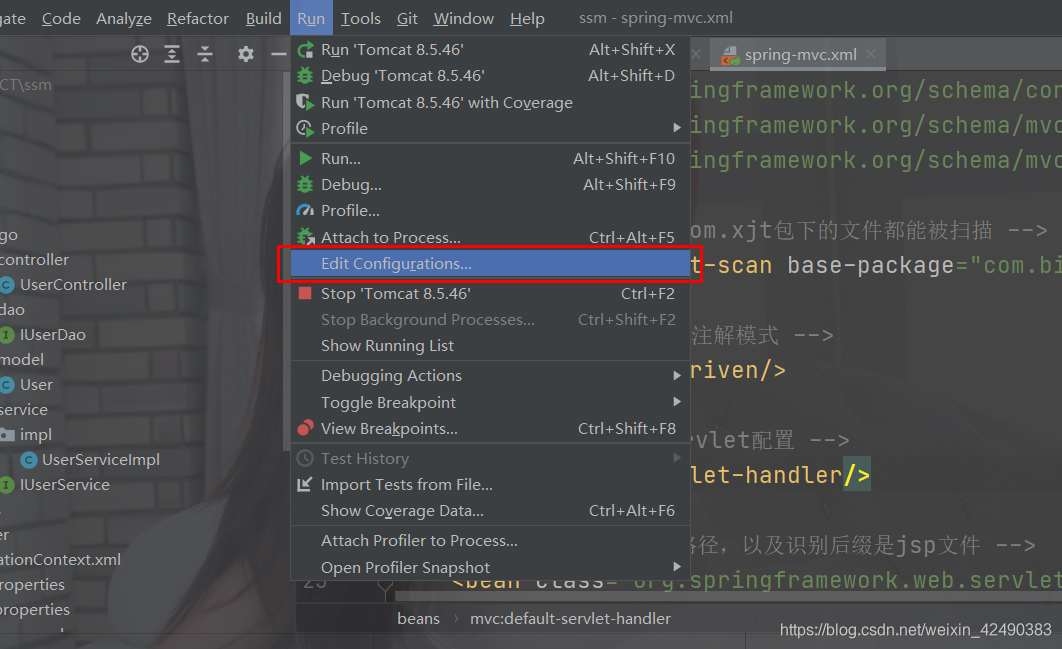Screen dimensions: 1062x649
Task: Open the Git menu
Action: click(407, 18)
